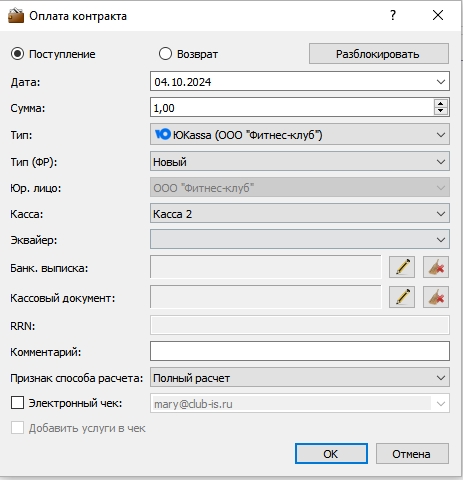Increase the Сумма value with up arrow
The height and width of the screenshot is (480, 463).
pos(441,104)
